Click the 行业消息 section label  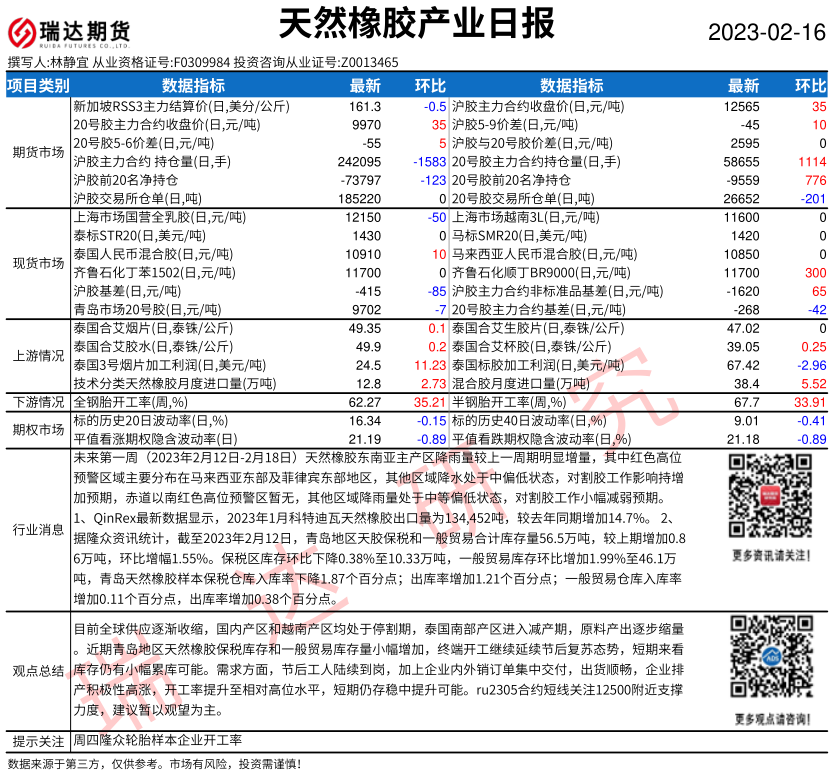click(38, 529)
